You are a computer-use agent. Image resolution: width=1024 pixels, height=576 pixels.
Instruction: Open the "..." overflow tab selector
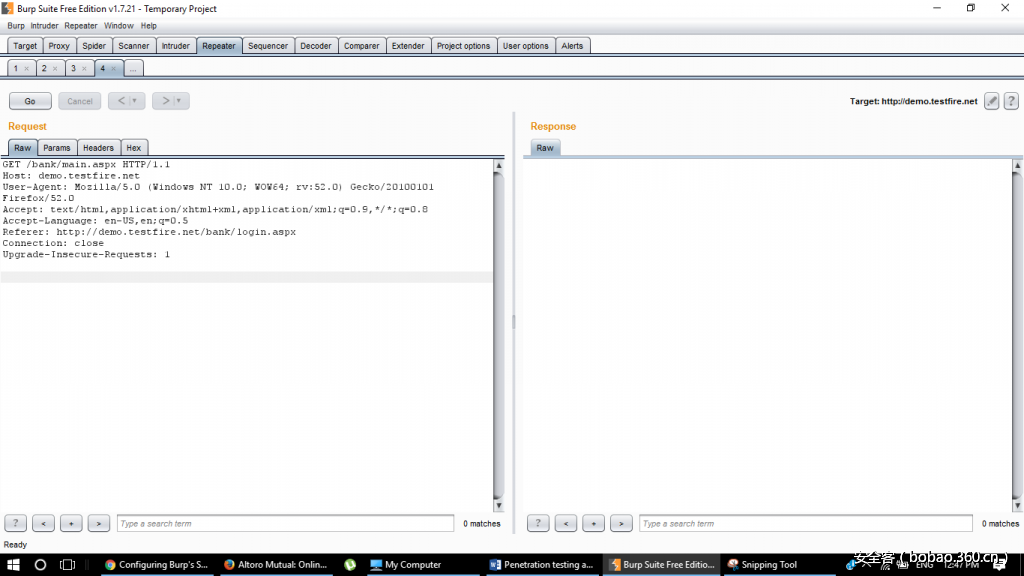click(x=133, y=68)
